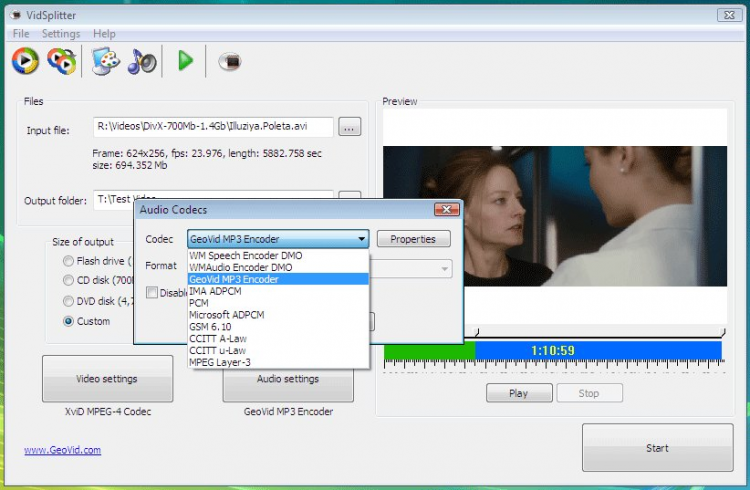Click the Input file path field
This screenshot has width=750, height=490.
point(213,127)
